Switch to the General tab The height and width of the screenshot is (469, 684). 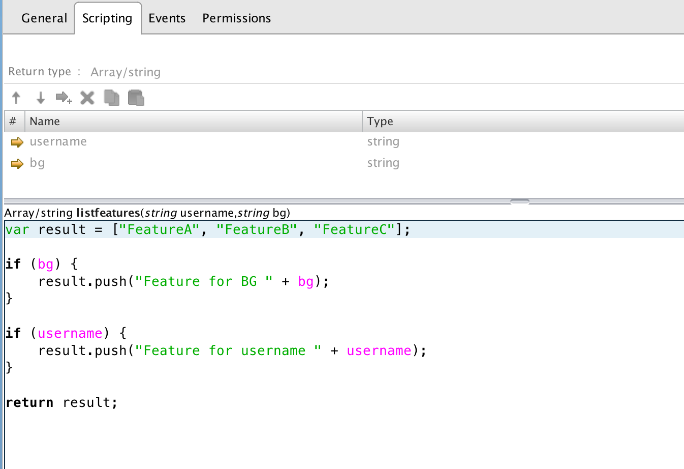pos(44,18)
